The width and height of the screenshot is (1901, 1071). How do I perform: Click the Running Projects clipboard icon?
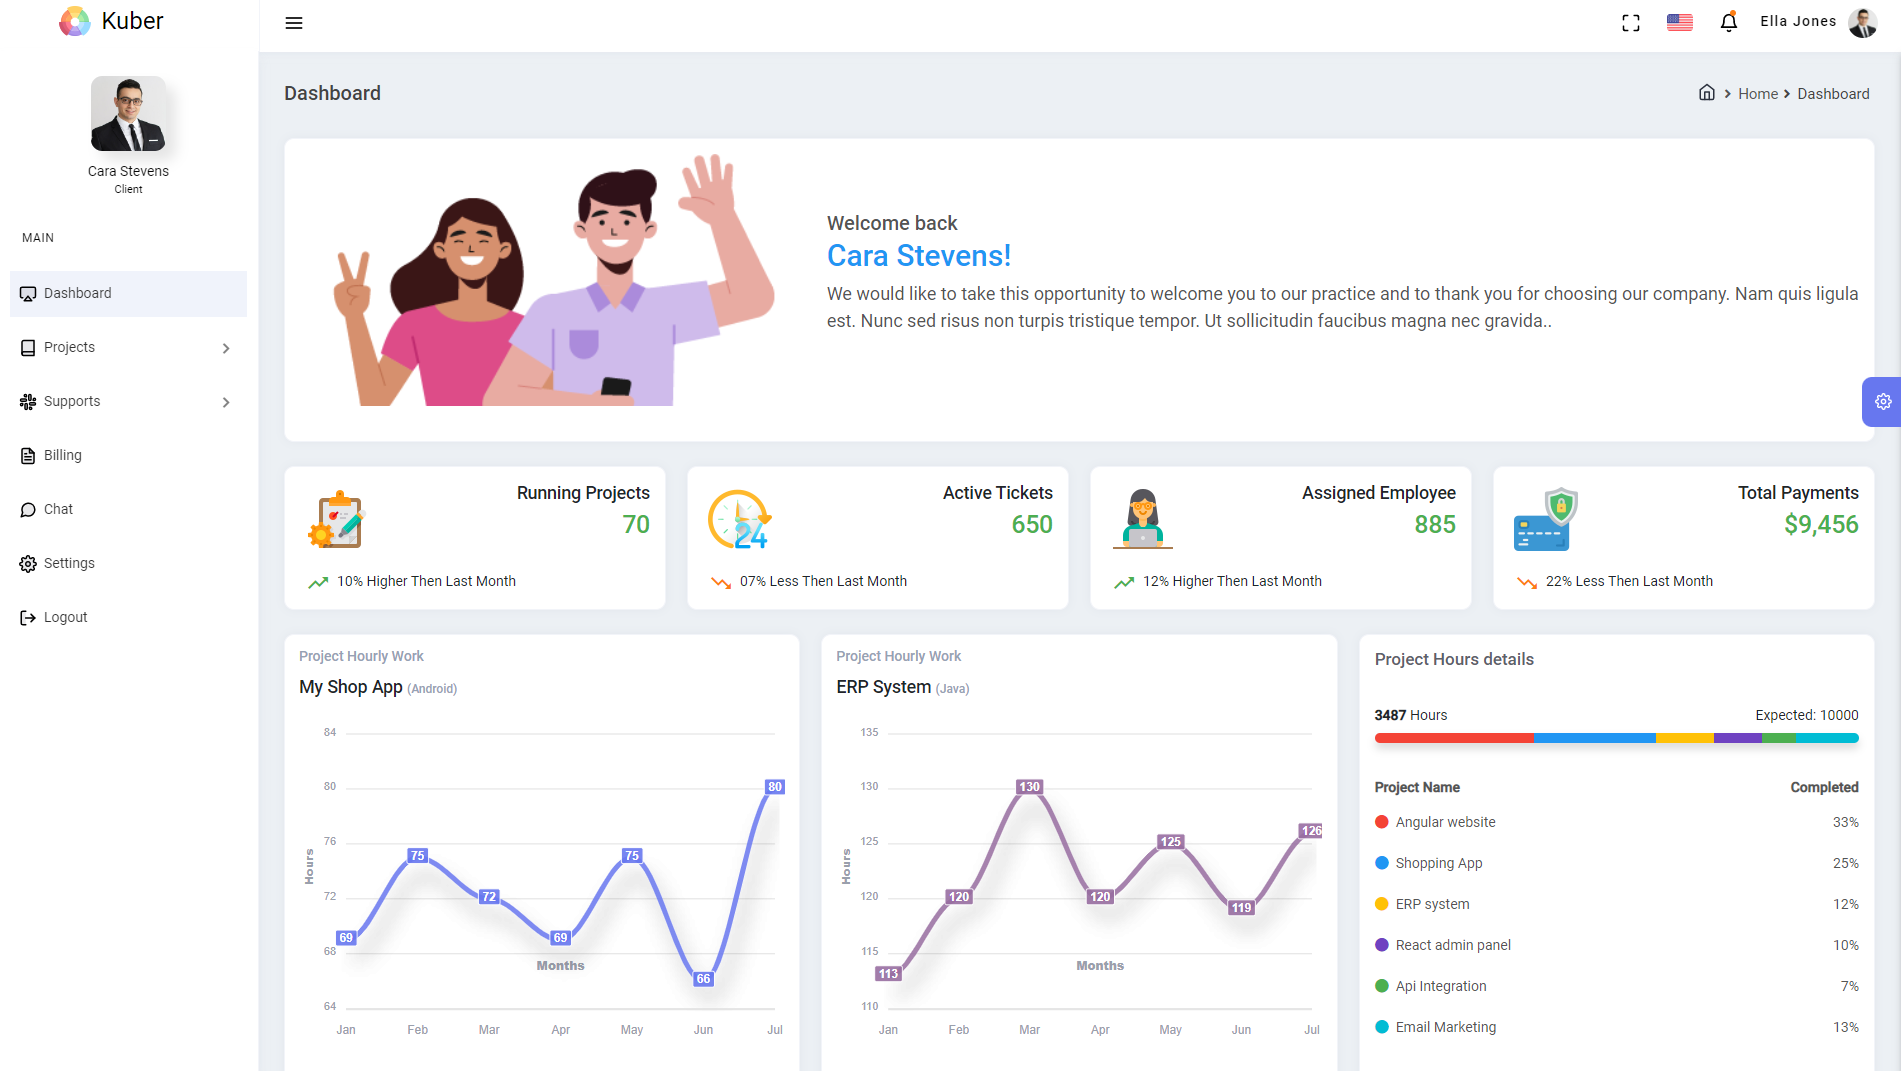click(x=337, y=520)
